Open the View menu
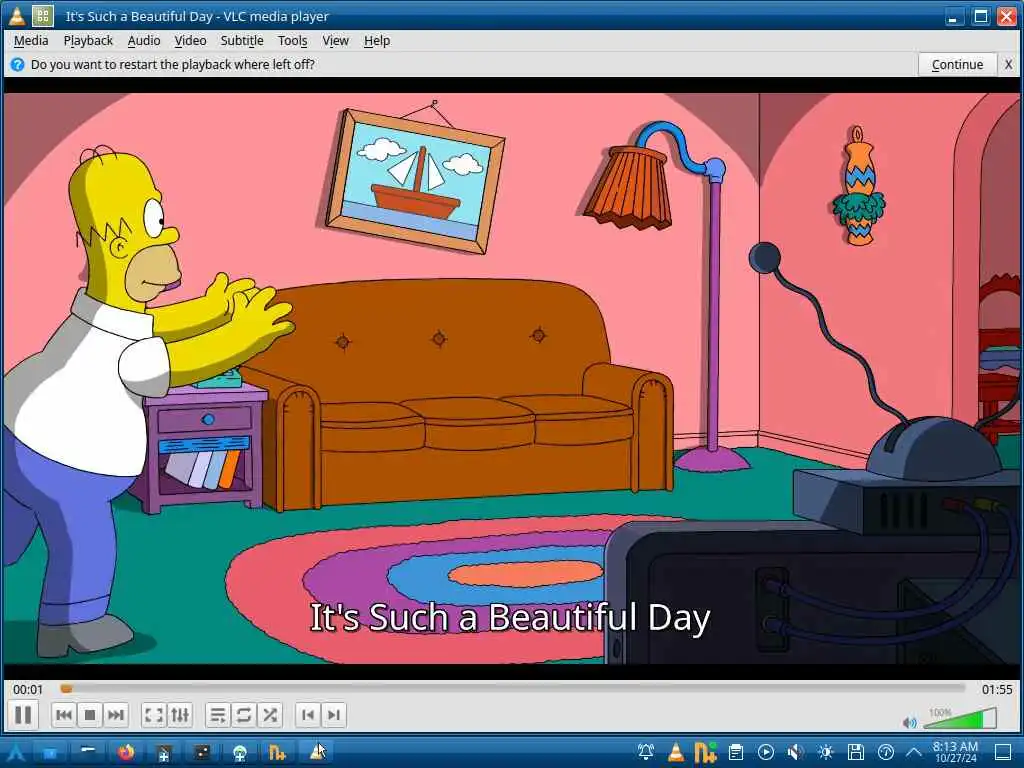 pyautogui.click(x=335, y=40)
